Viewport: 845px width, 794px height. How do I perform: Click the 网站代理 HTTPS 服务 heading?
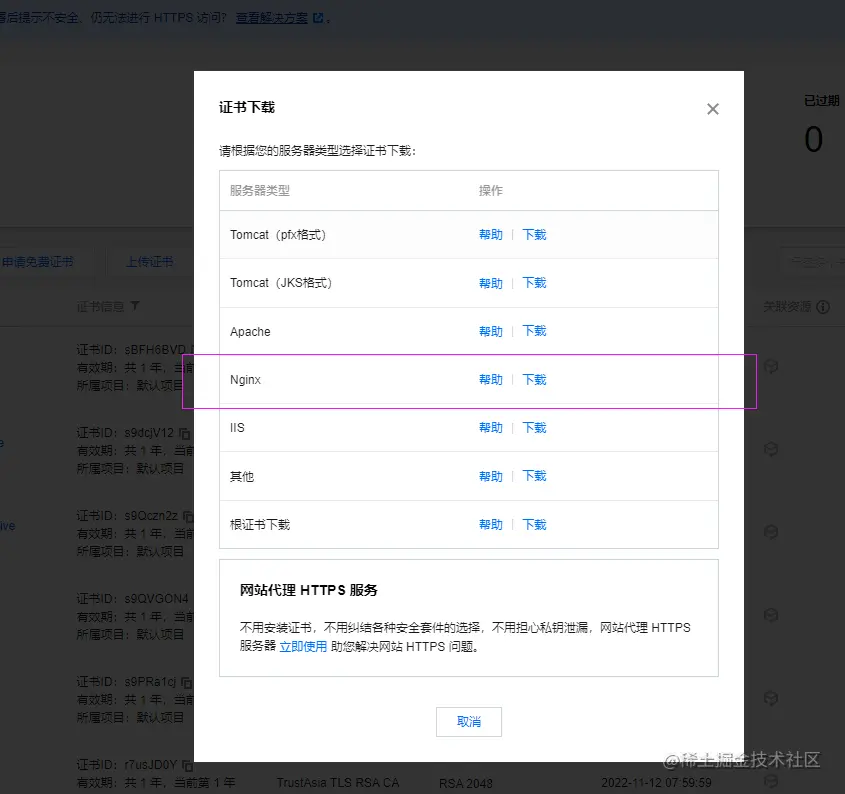click(308, 590)
